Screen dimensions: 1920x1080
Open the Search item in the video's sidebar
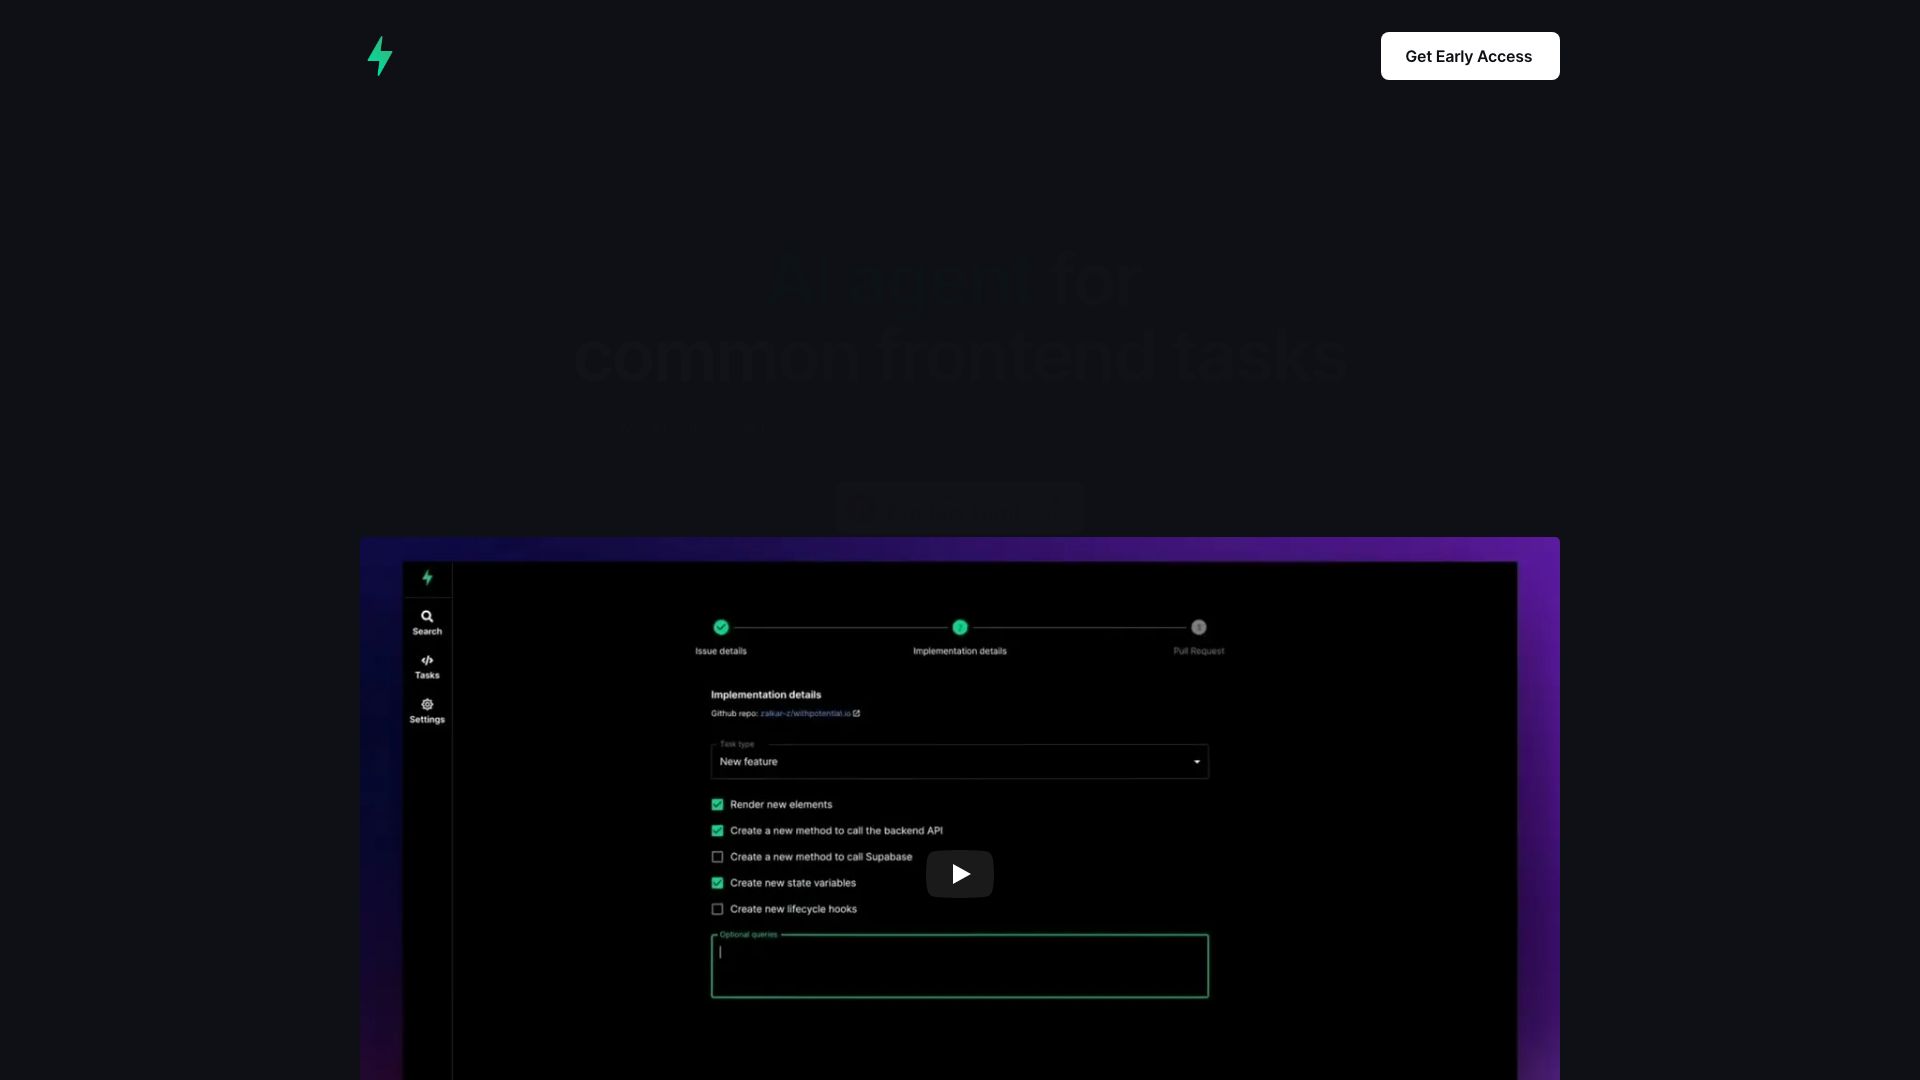point(427,622)
